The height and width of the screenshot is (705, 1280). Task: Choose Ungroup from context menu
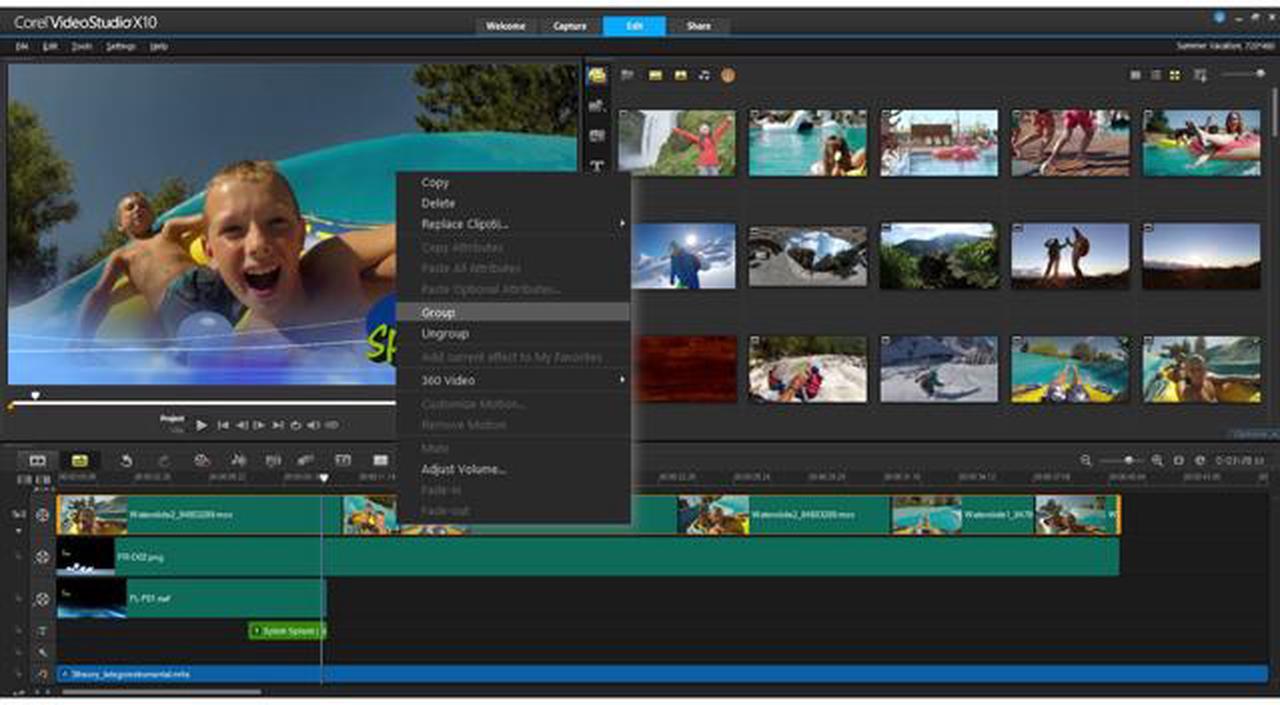[513, 333]
